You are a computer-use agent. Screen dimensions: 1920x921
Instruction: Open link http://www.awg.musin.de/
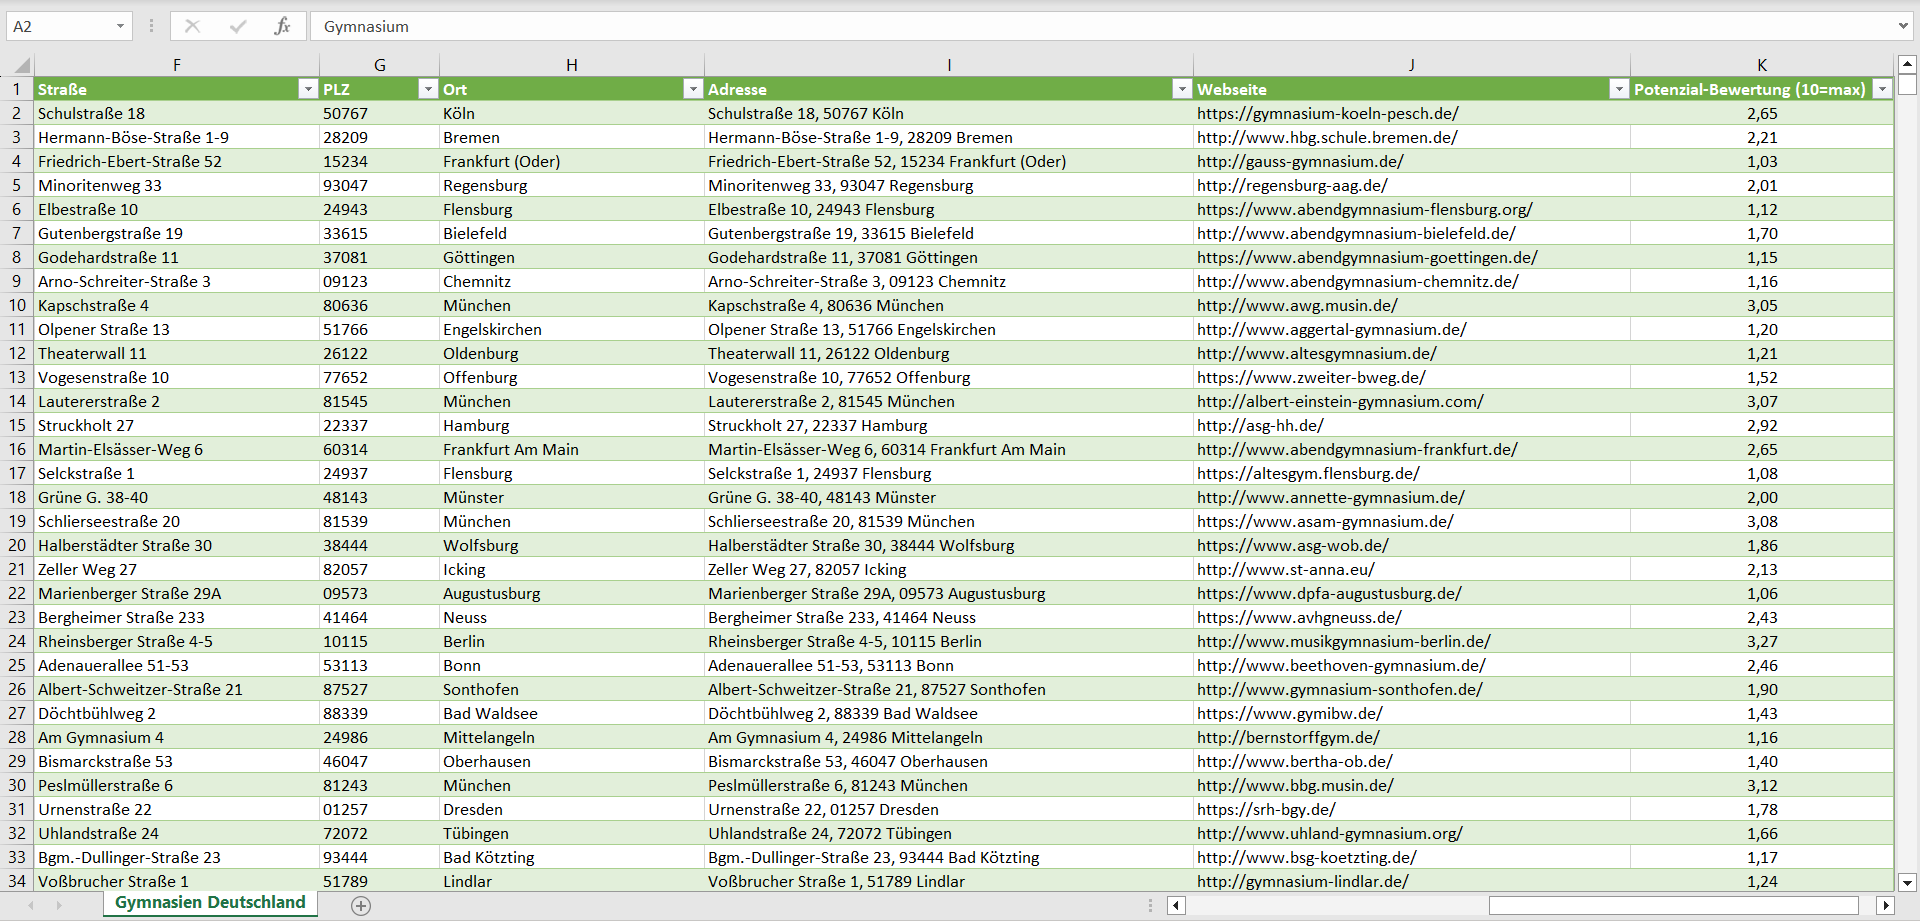1297,305
